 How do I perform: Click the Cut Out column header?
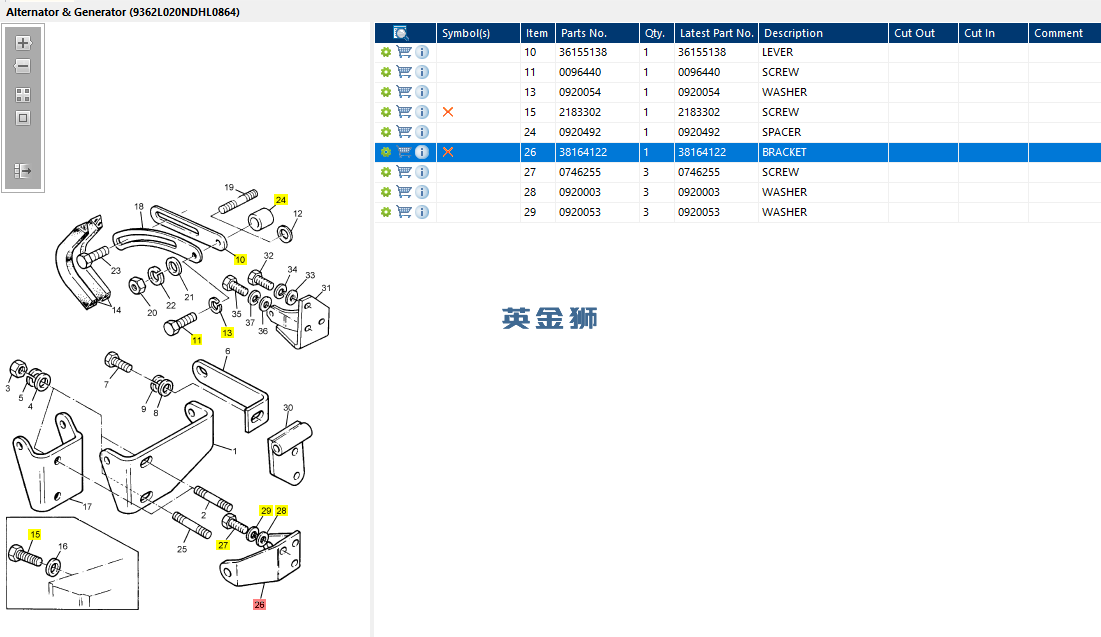tap(923, 33)
